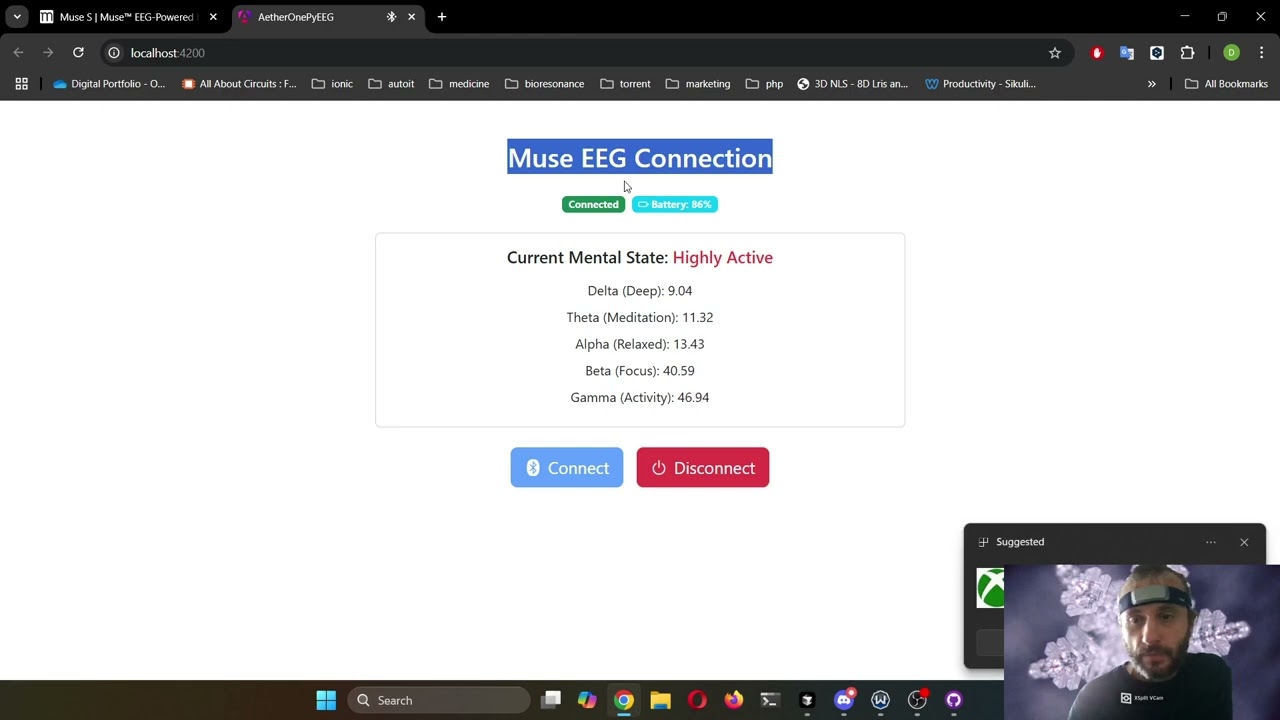Close the Muse S tab
The image size is (1280, 720).
coord(212,17)
